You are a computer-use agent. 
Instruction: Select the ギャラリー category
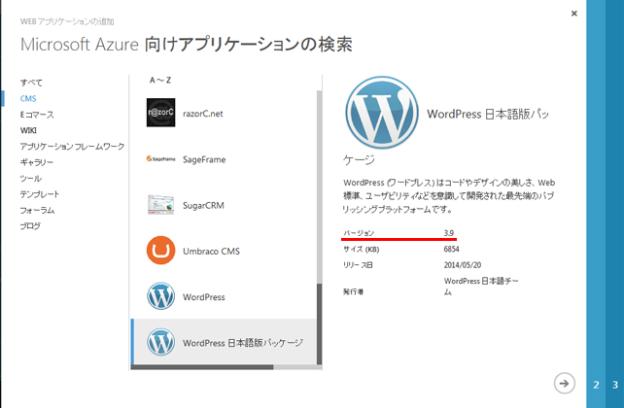click(x=37, y=162)
